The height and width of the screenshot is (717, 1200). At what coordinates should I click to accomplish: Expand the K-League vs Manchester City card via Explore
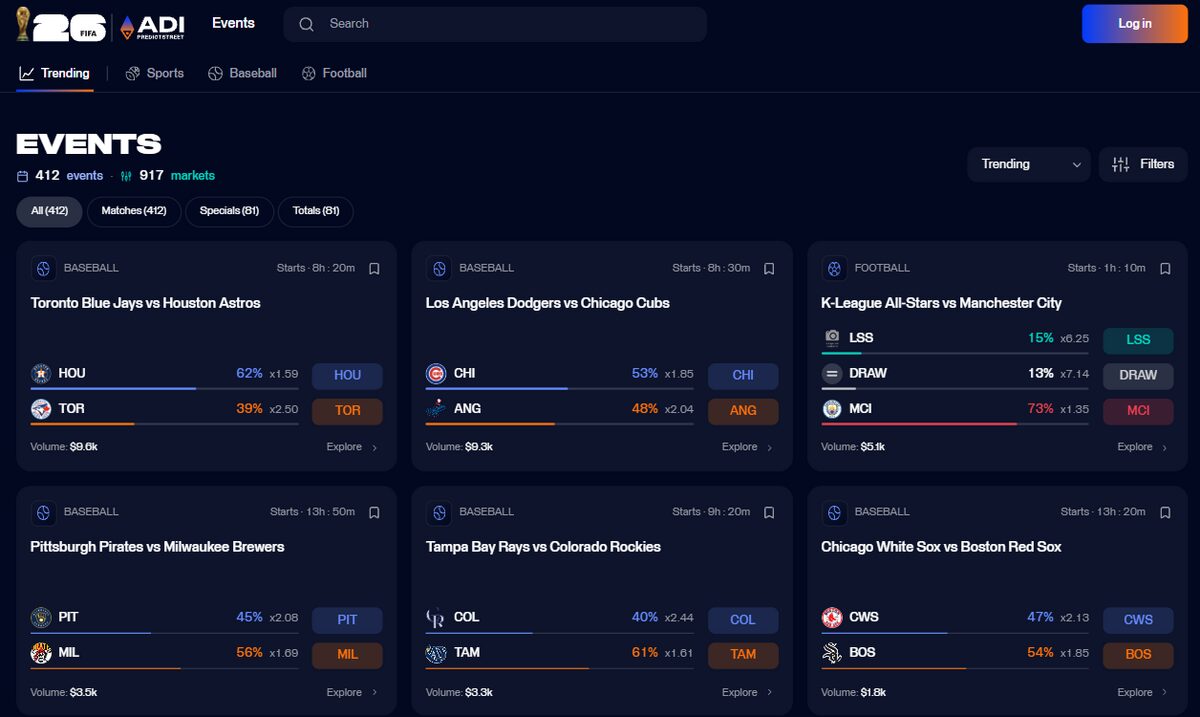pyautogui.click(x=1143, y=447)
